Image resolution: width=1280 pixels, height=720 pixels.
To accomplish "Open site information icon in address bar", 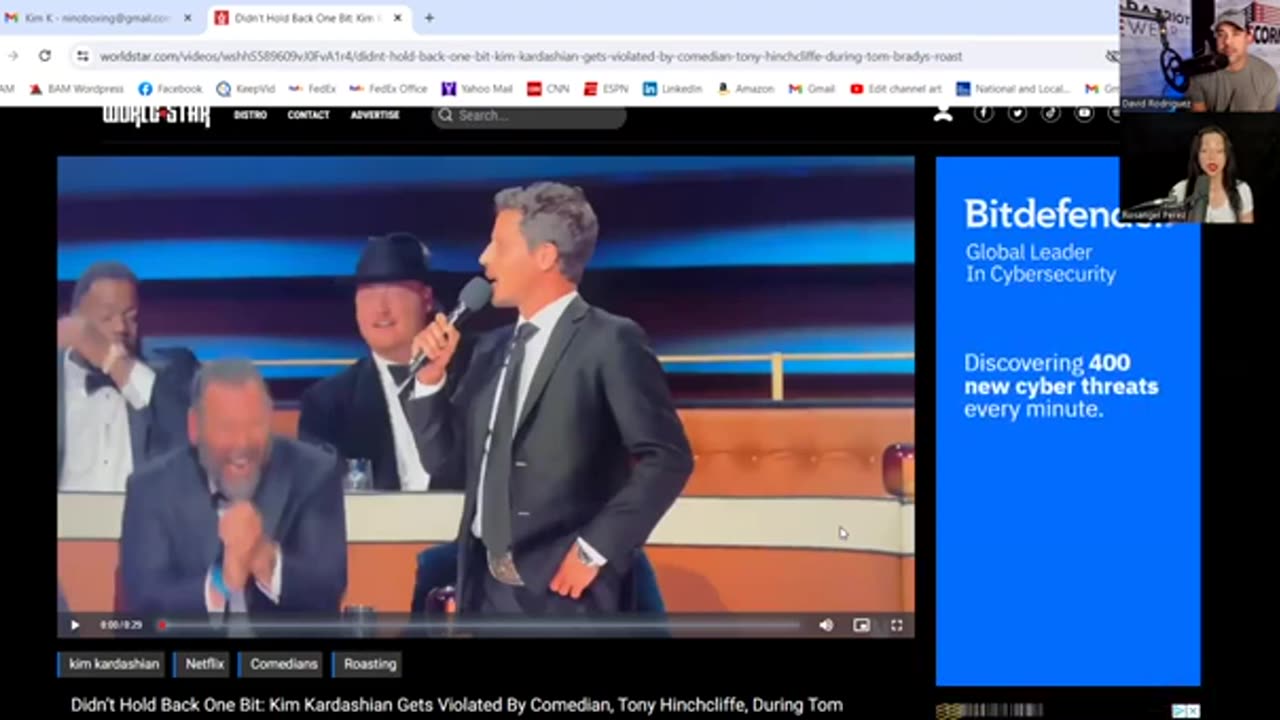I will 82,56.
